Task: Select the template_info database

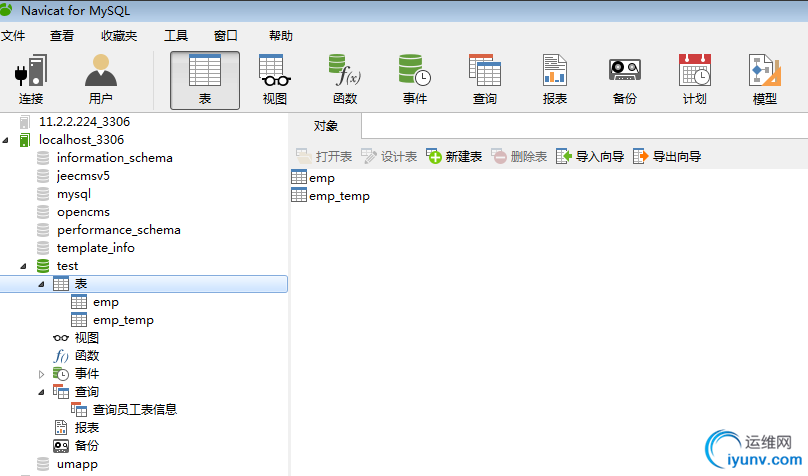Action: [95, 248]
